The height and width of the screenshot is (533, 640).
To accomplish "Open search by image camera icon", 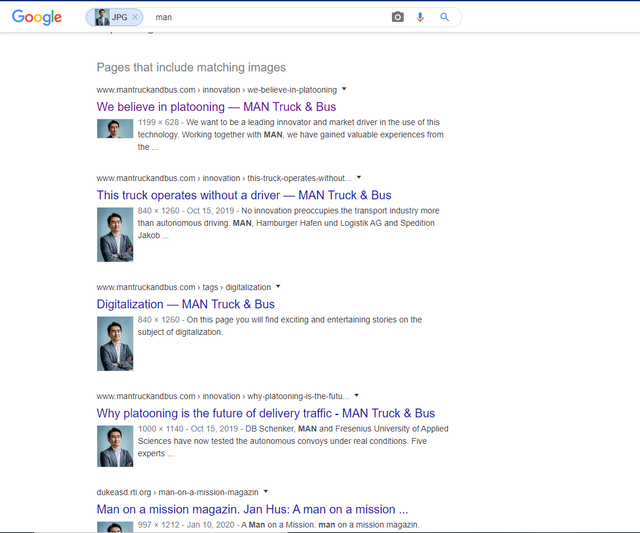I will click(398, 17).
